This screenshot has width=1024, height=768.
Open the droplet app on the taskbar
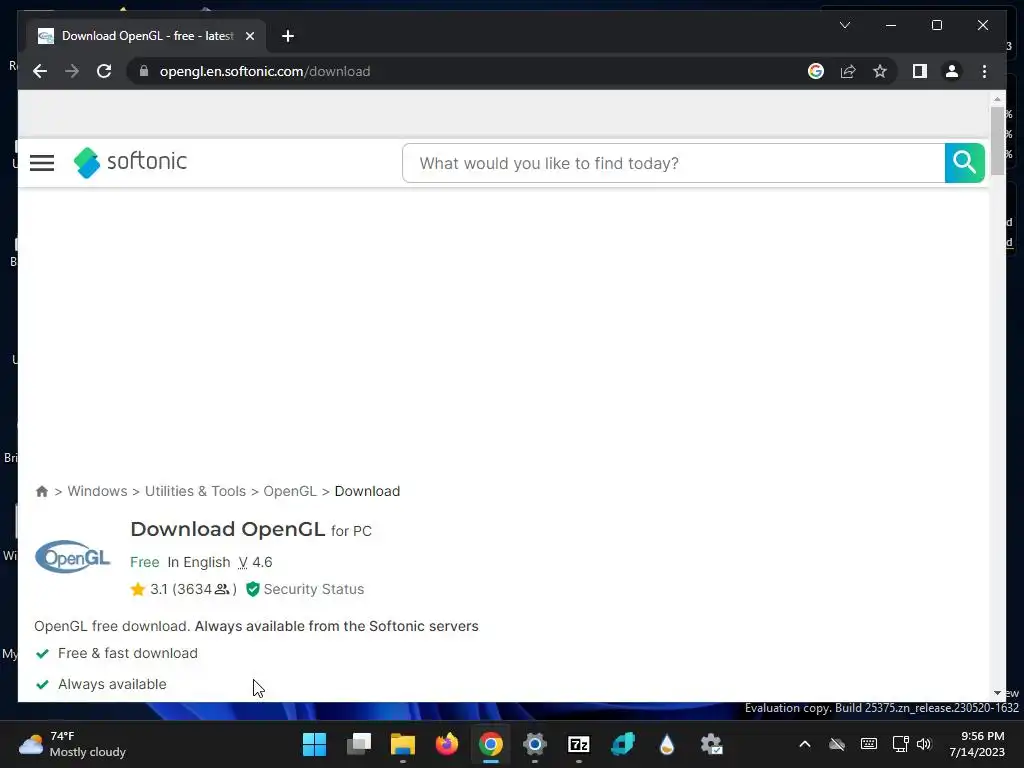point(667,744)
